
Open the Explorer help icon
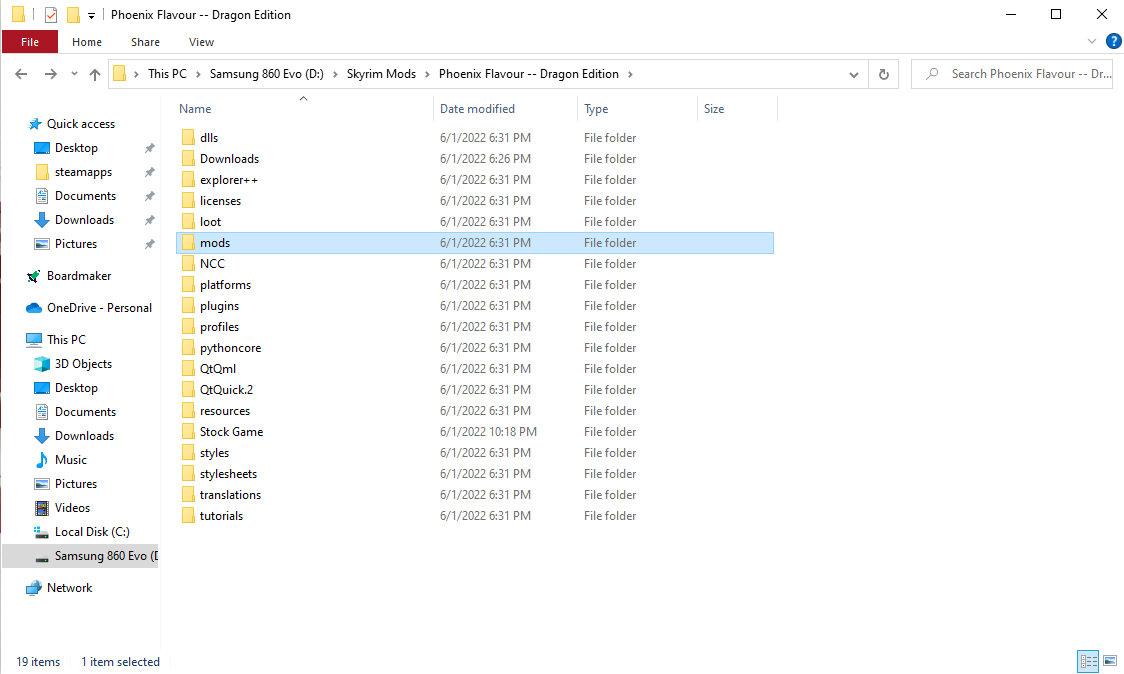pos(1113,42)
